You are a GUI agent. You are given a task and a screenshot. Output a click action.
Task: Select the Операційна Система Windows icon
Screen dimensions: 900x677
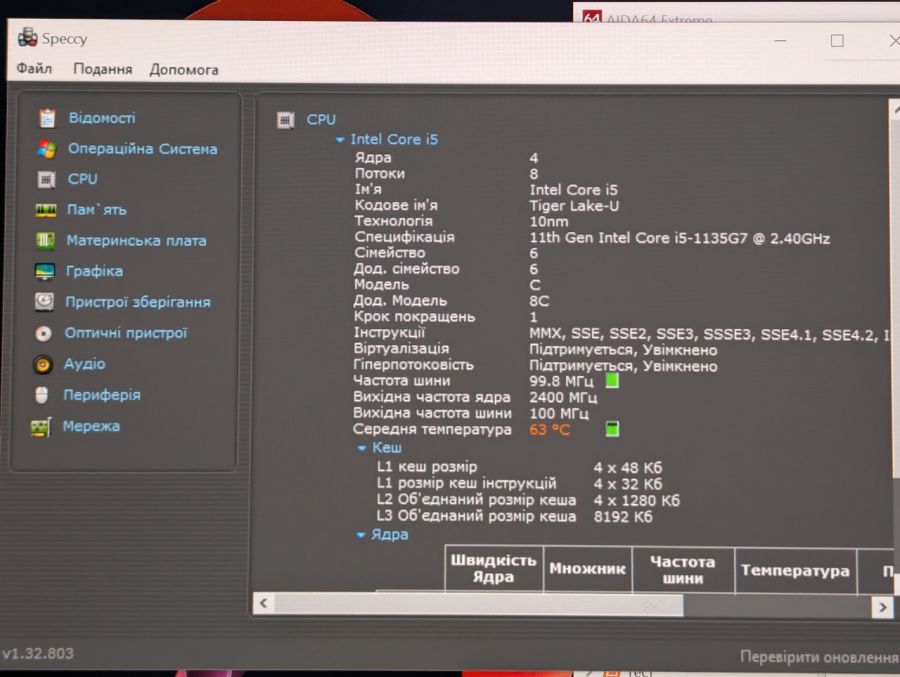click(46, 149)
